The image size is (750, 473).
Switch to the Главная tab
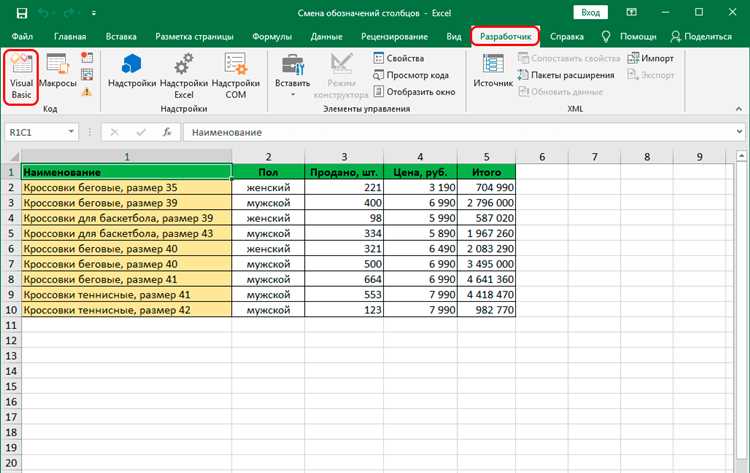(x=70, y=36)
